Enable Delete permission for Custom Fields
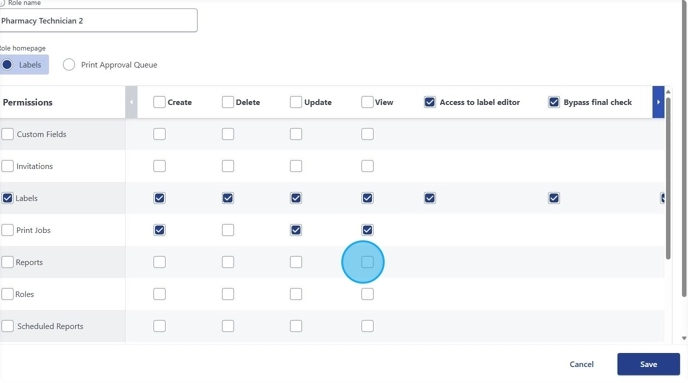 tap(228, 134)
